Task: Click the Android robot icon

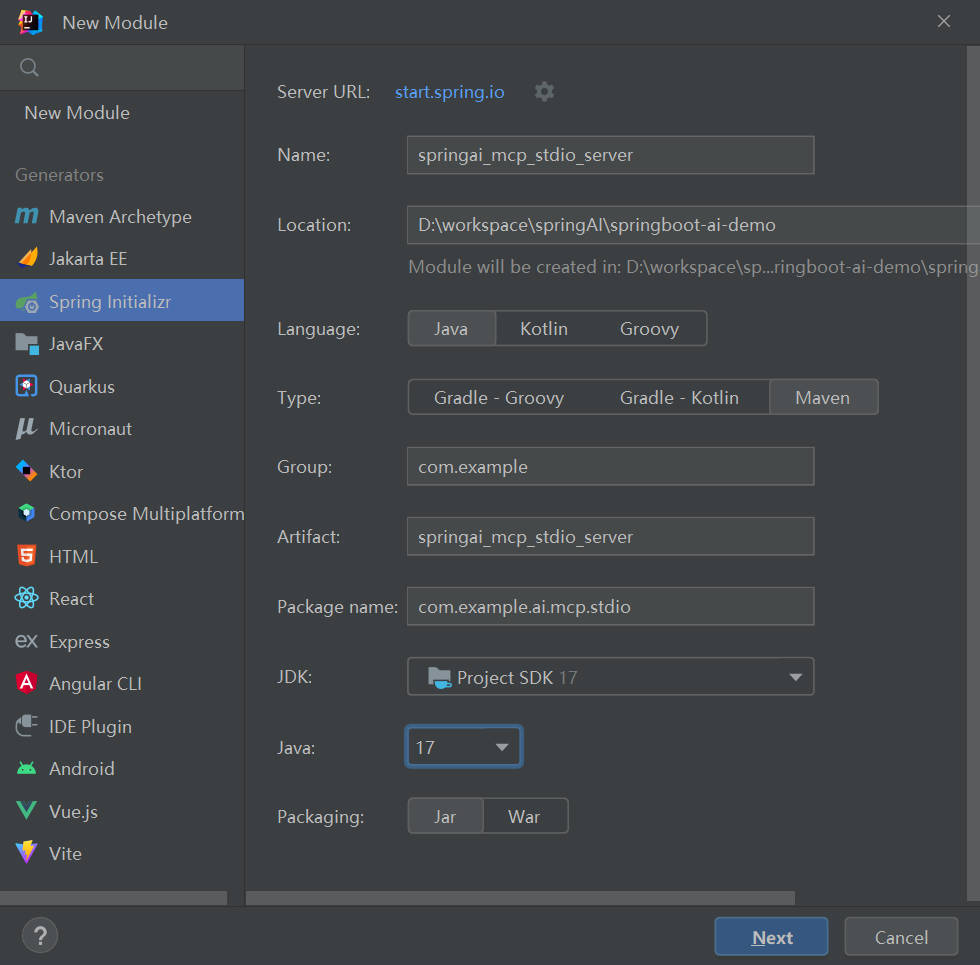Action: (x=26, y=769)
